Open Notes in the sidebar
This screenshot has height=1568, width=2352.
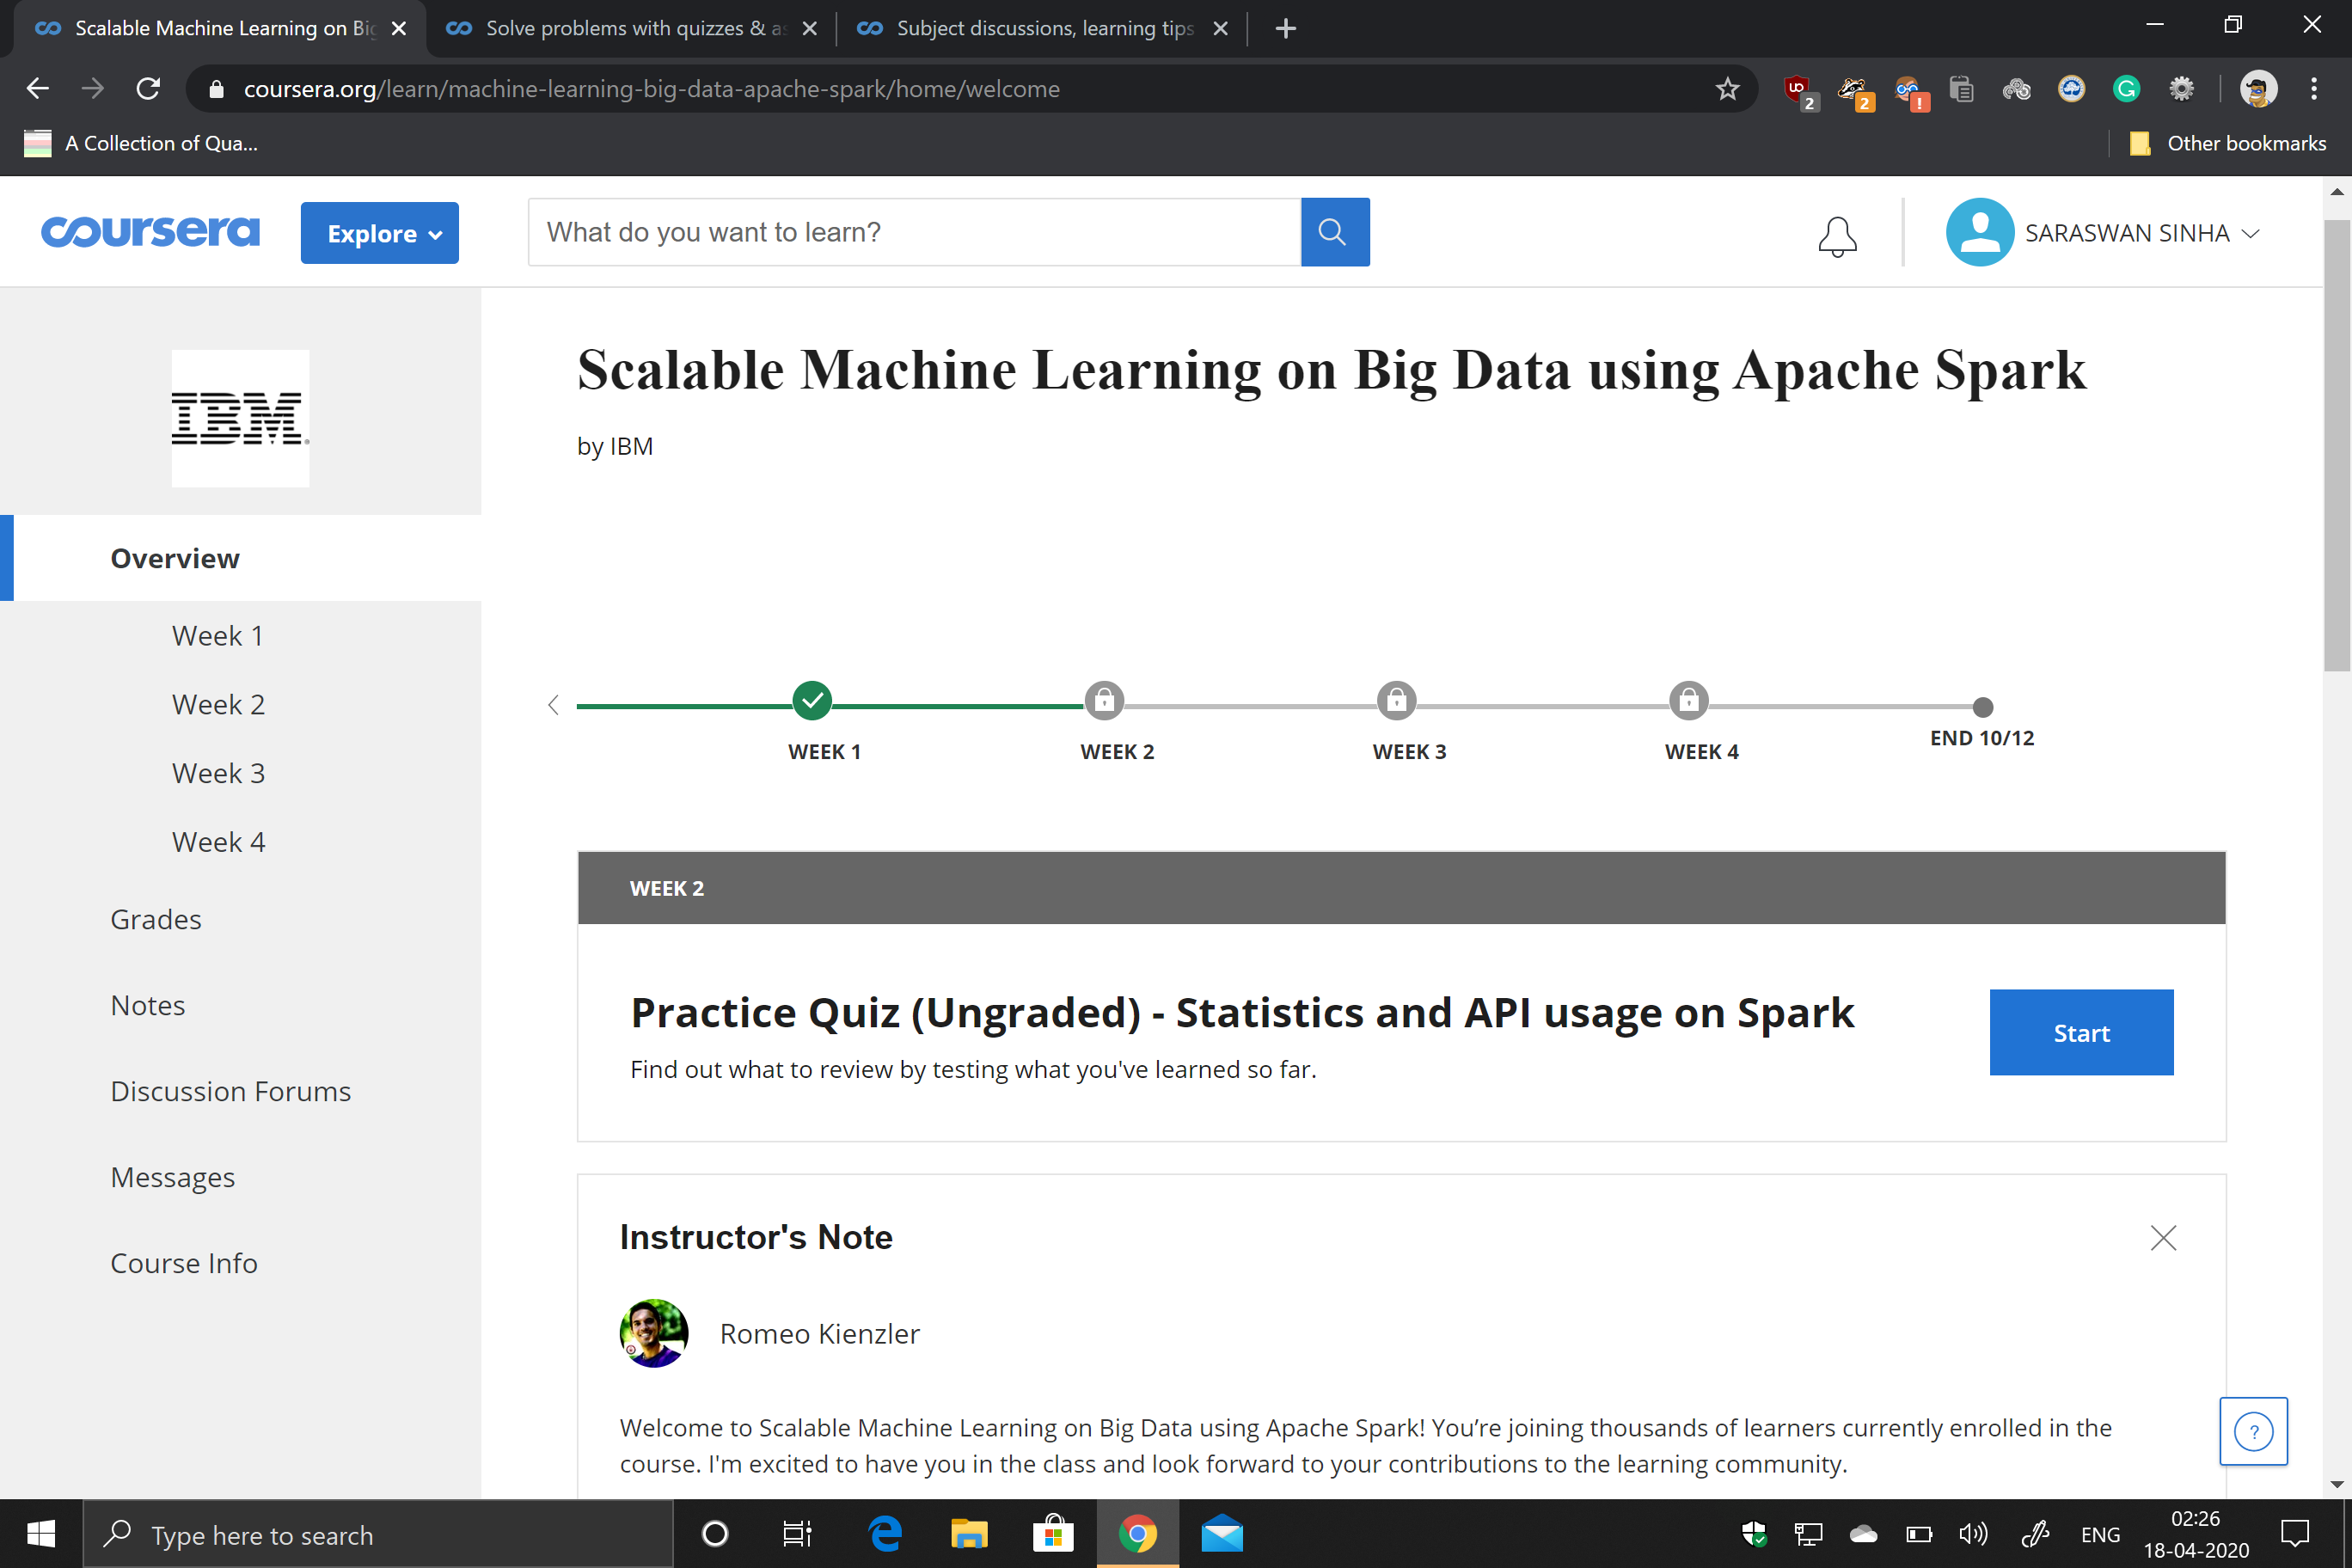tap(148, 1005)
